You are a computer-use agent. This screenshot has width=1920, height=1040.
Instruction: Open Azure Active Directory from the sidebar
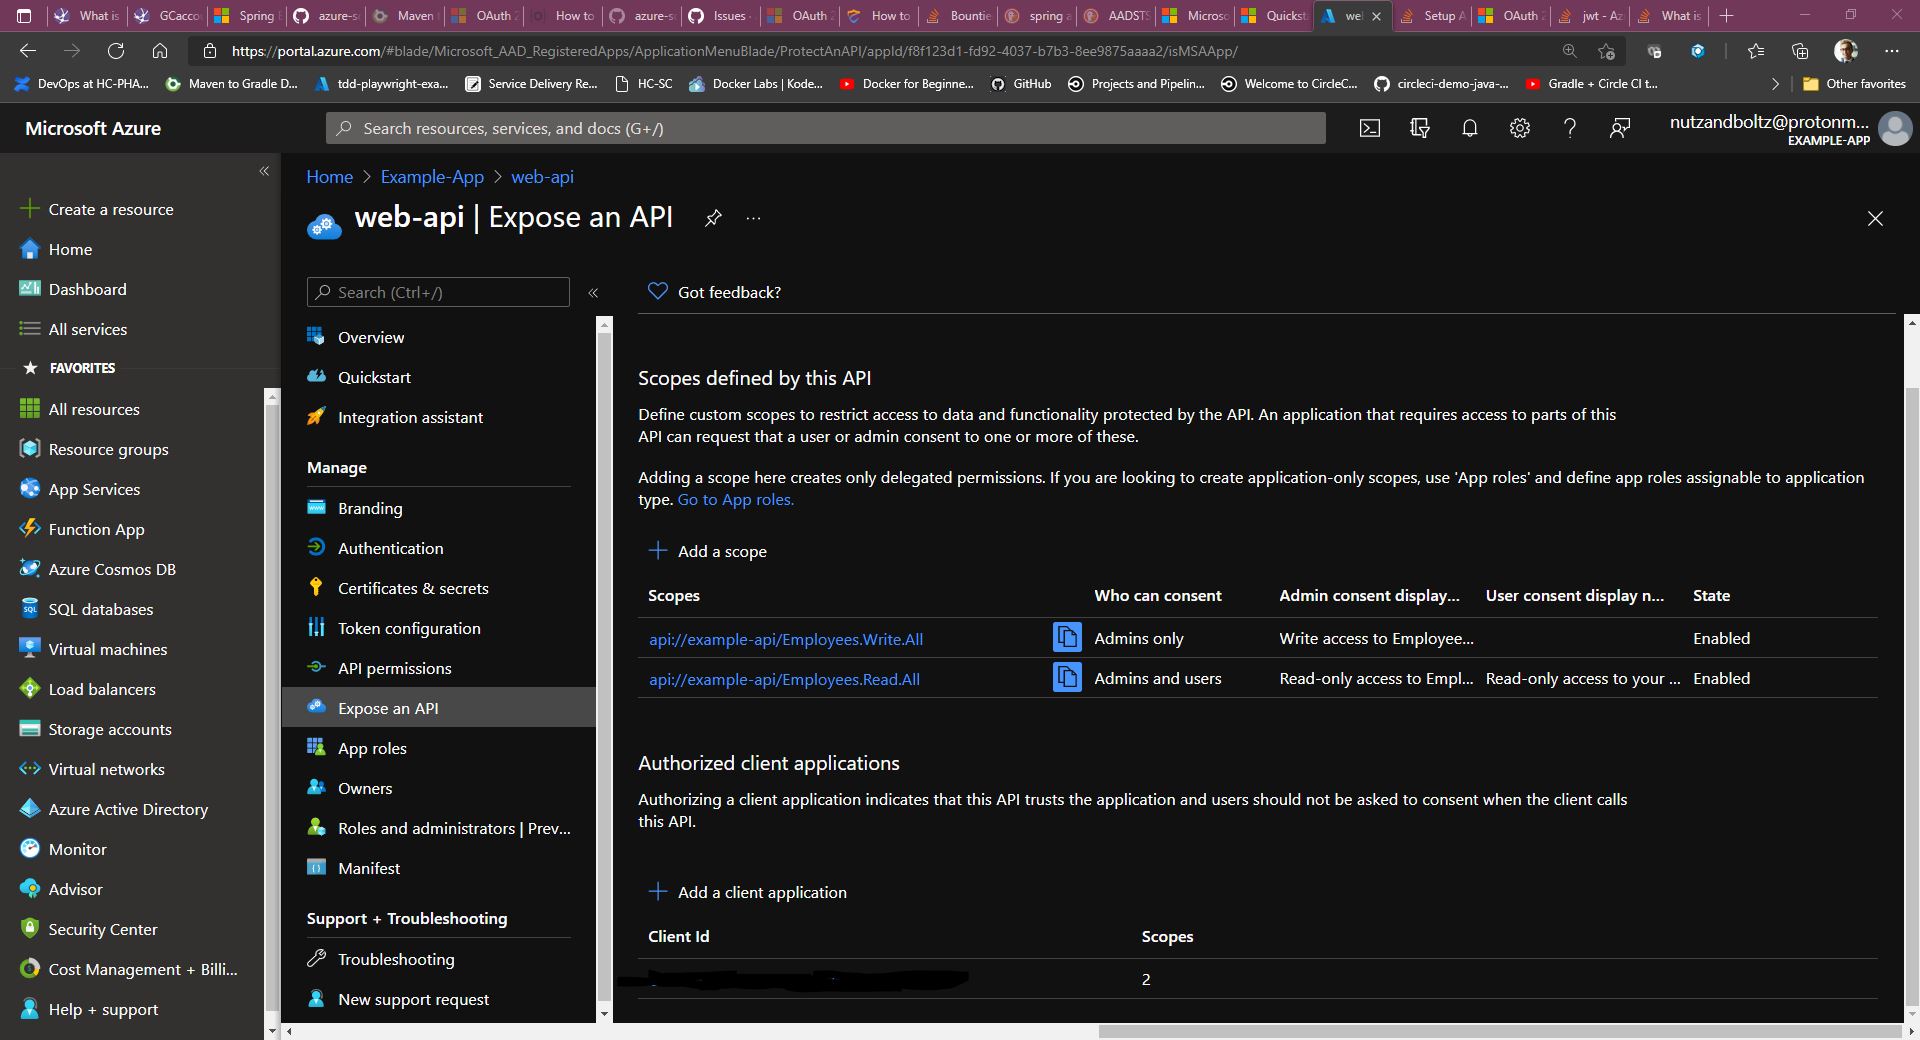click(128, 809)
